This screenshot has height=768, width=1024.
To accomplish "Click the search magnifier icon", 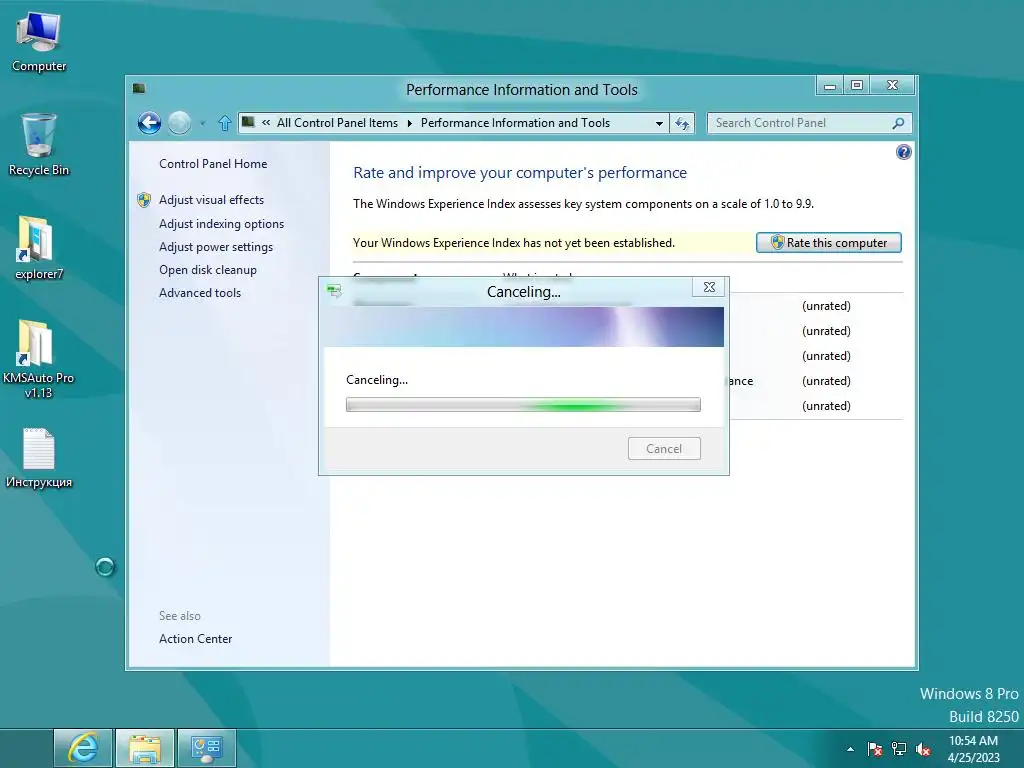I will click(899, 123).
